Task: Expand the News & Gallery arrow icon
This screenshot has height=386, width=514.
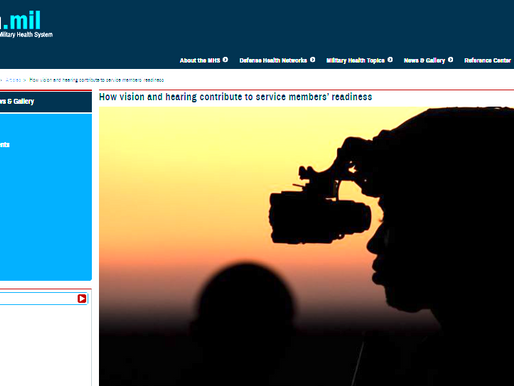Action: 450,60
